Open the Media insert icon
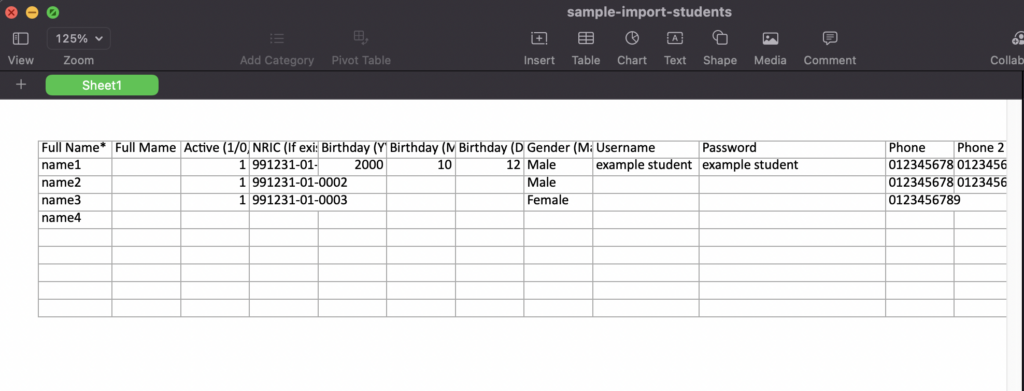 770,39
